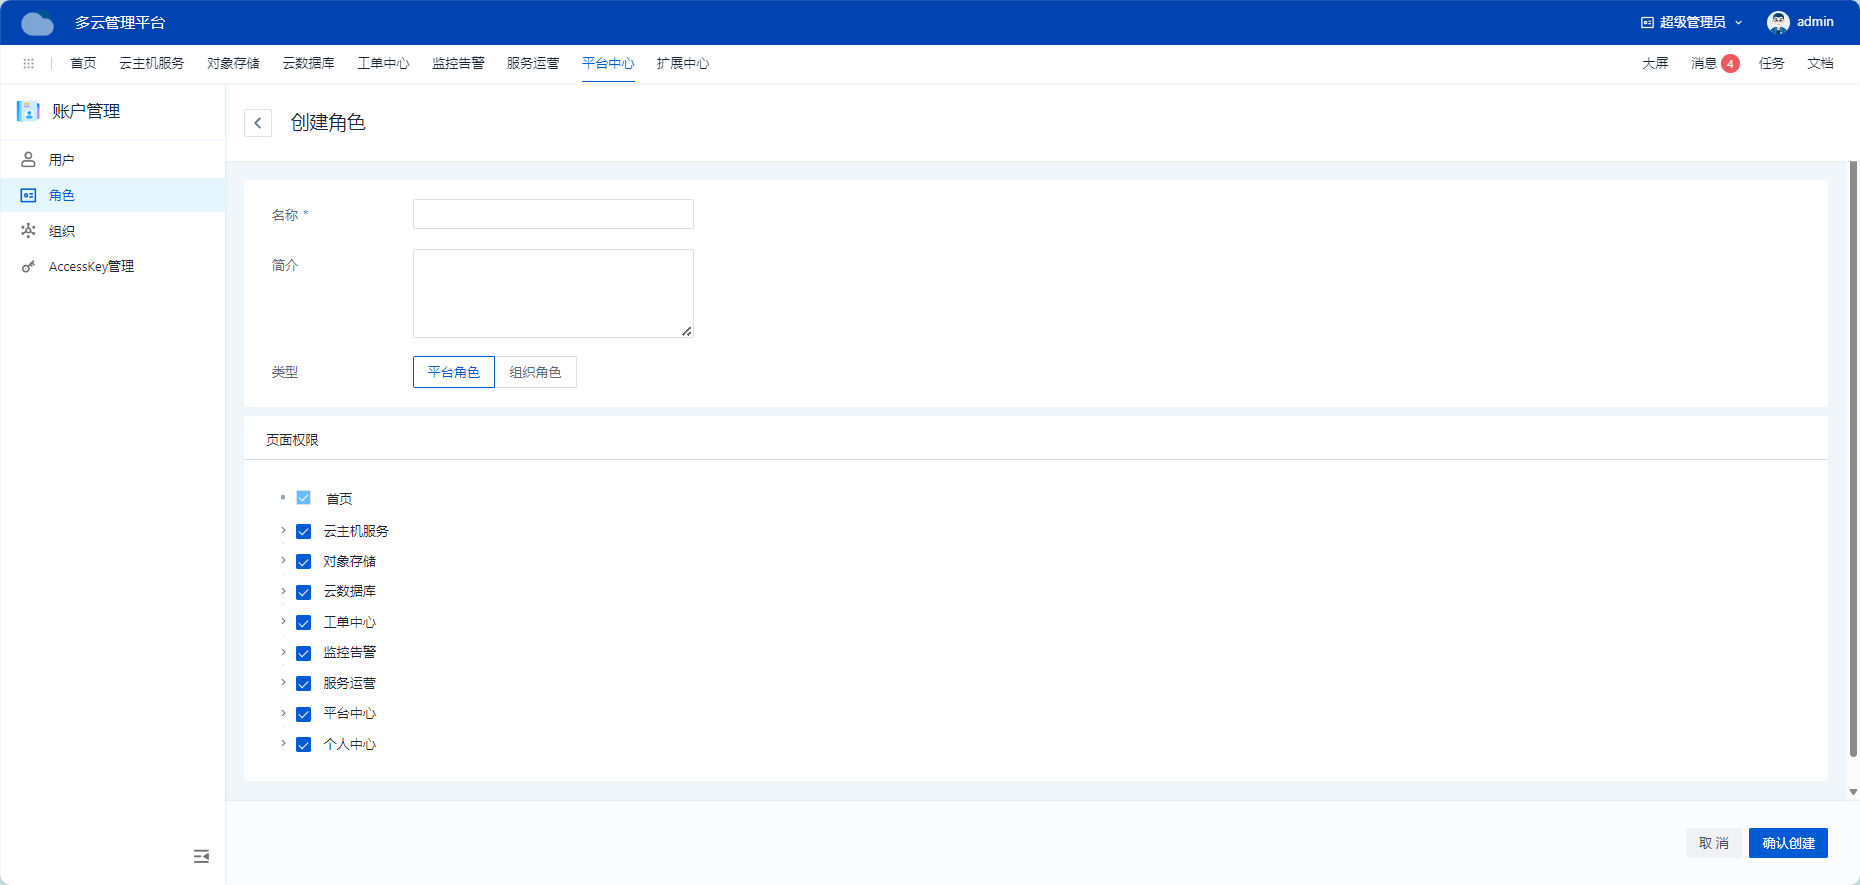Click the back arrow beside 创建角色
1860x885 pixels.
pyautogui.click(x=258, y=123)
